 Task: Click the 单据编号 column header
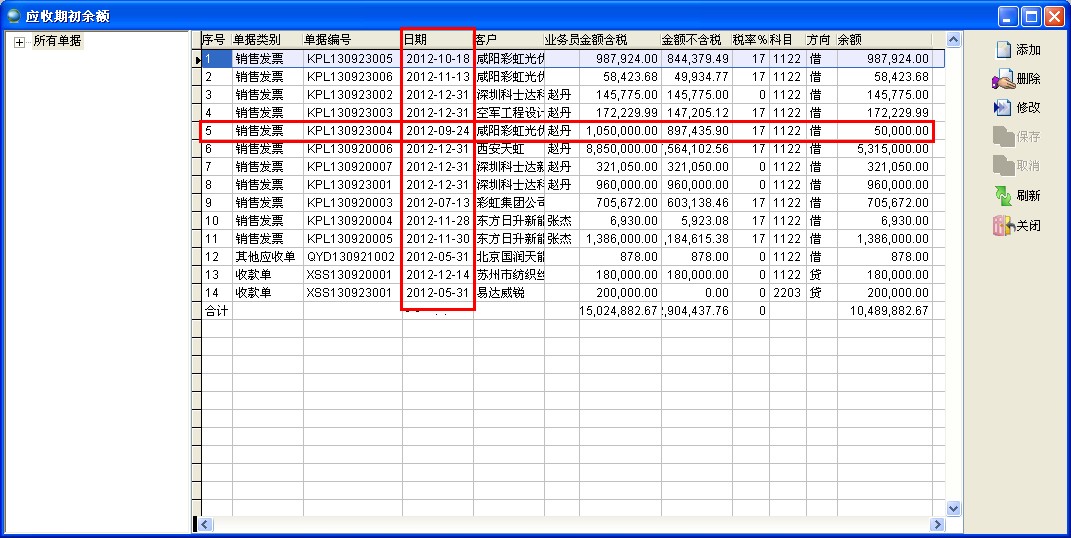(x=351, y=39)
